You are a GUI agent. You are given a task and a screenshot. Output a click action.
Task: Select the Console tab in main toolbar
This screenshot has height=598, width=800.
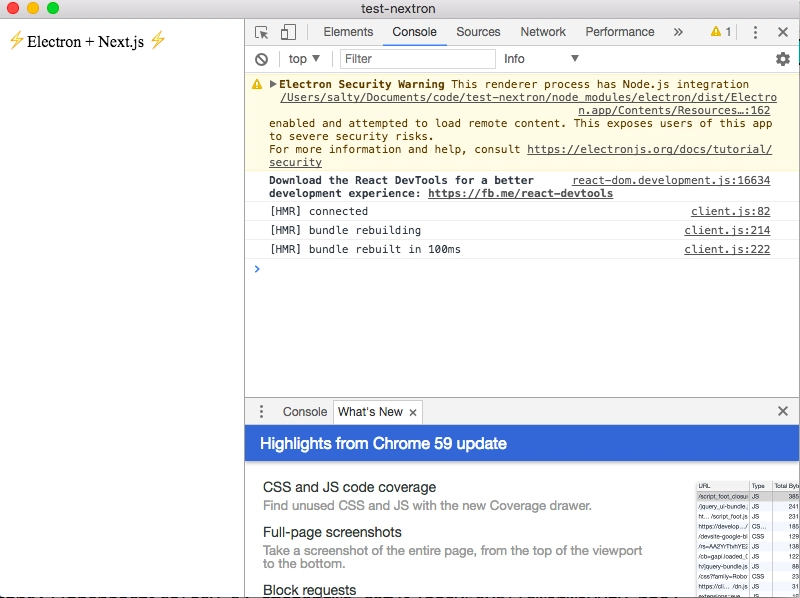[414, 32]
